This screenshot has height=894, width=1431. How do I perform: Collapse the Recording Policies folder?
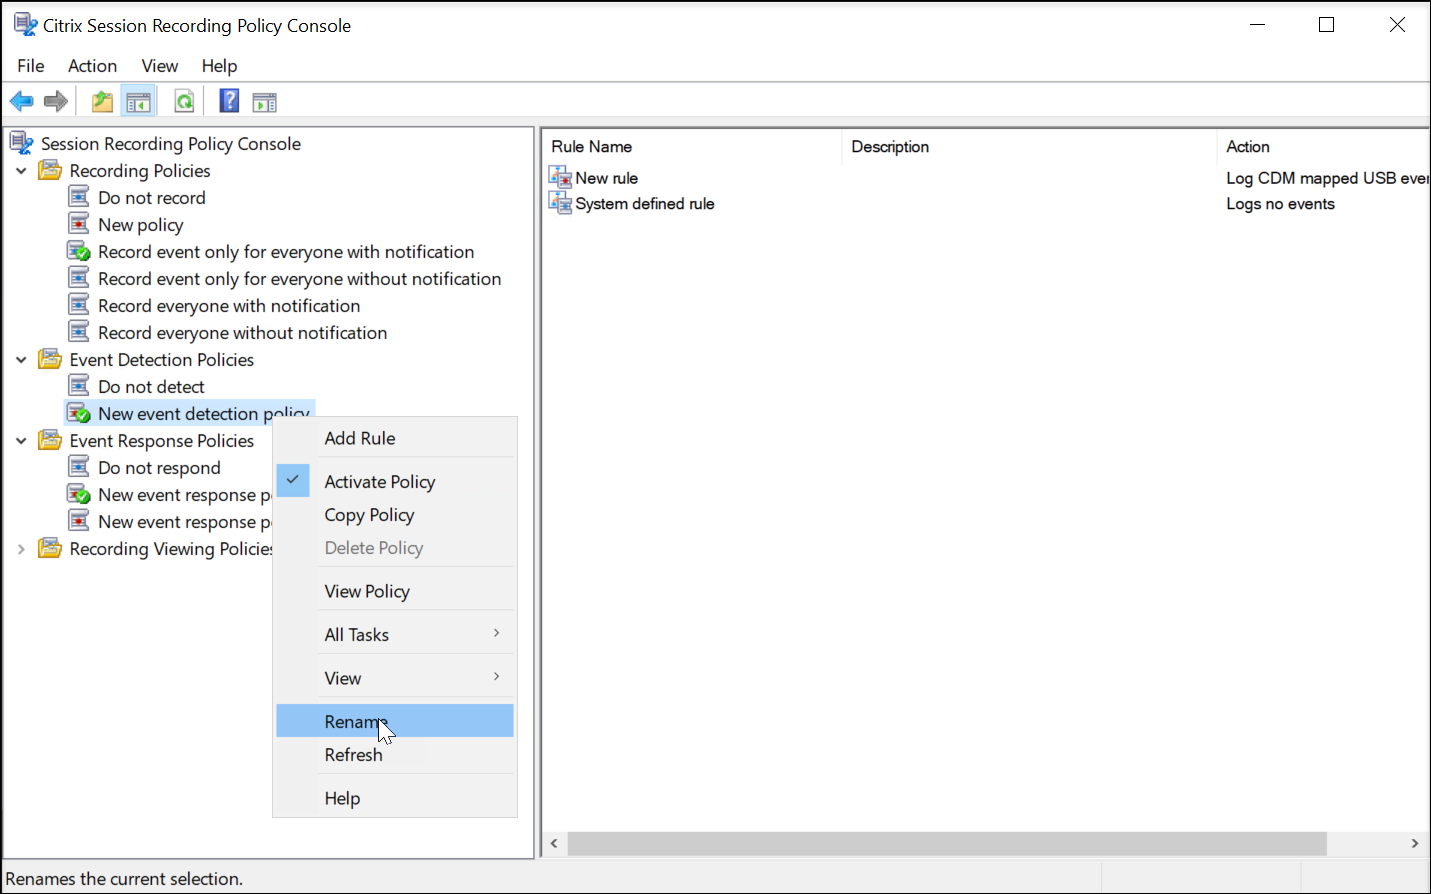21,171
